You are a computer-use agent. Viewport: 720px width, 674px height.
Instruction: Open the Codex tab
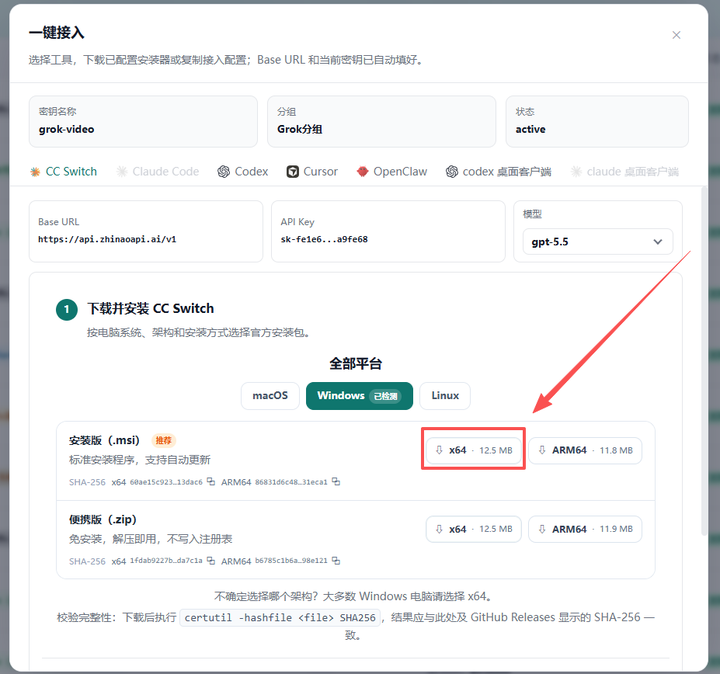pos(243,172)
